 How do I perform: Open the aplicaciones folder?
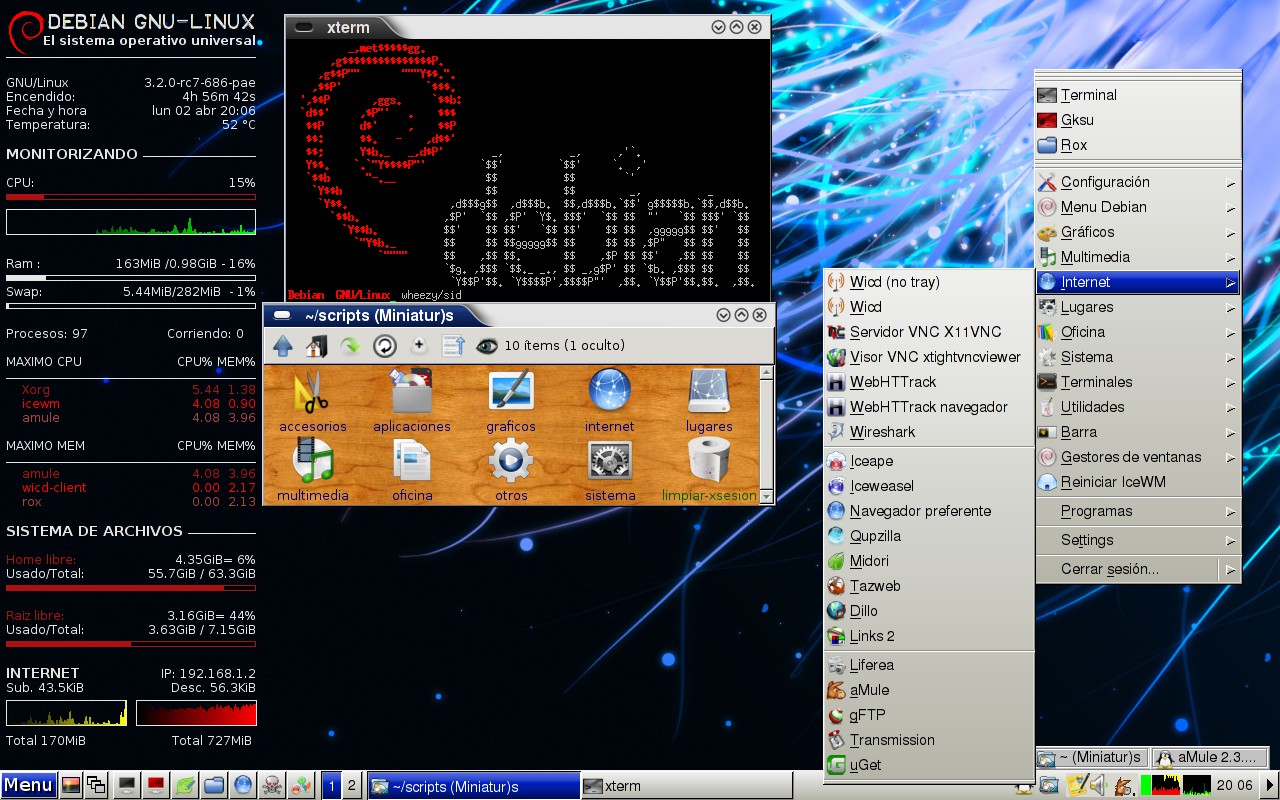click(412, 401)
